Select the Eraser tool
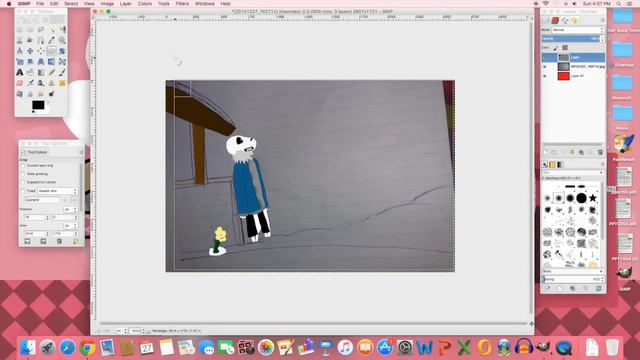 (20, 83)
